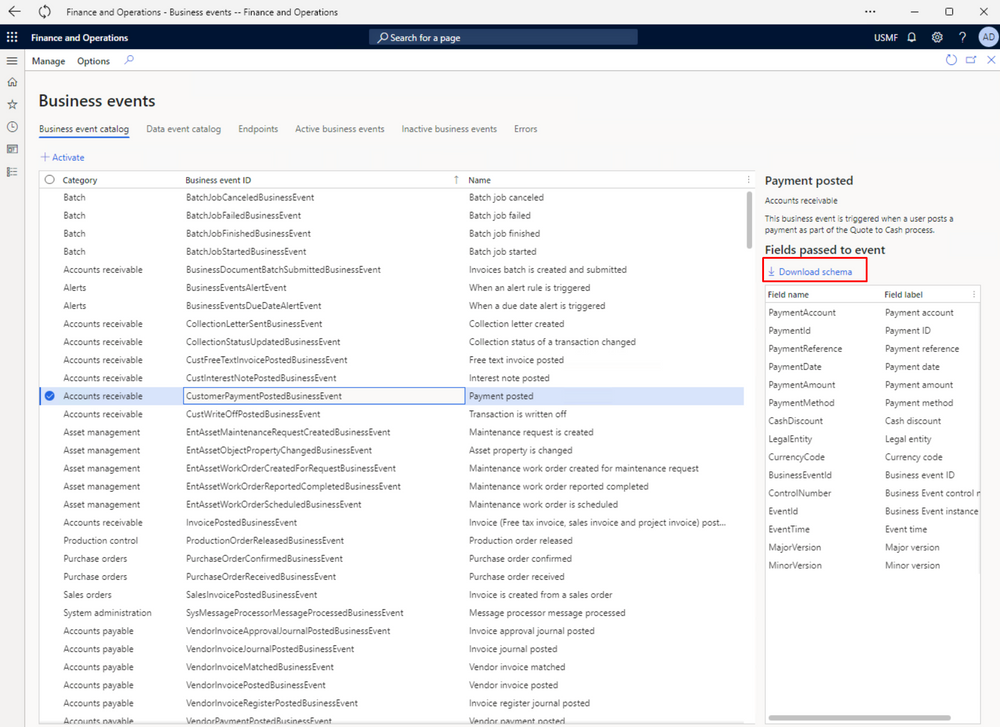
Task: Click the Field name column header
Action: pyautogui.click(x=788, y=295)
